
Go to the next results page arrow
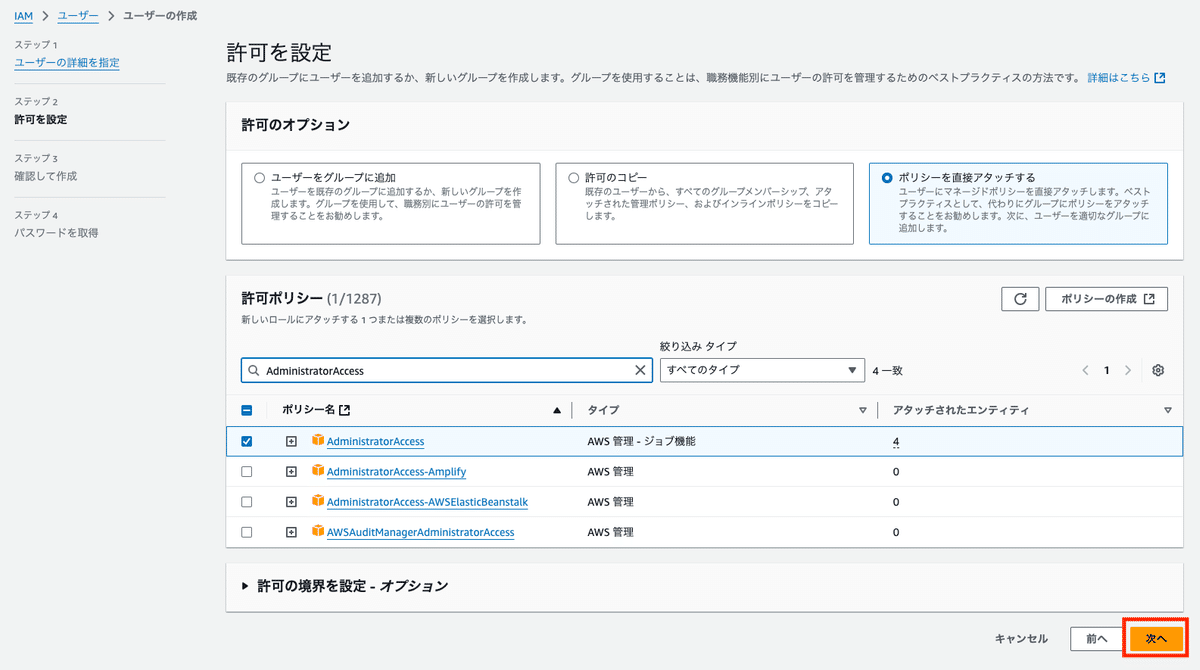[1128, 370]
